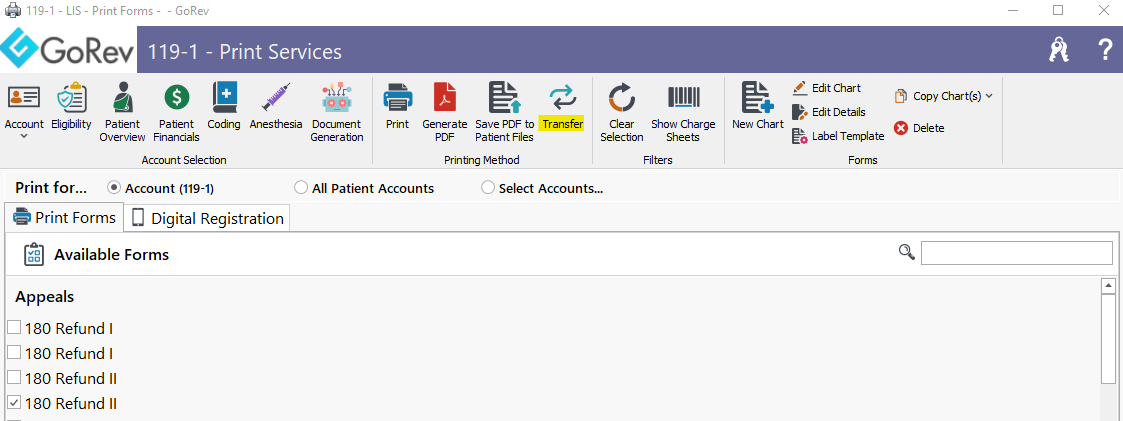Click the highlighted Transfer icon
Screen dimensions: 1123x421
(562, 97)
